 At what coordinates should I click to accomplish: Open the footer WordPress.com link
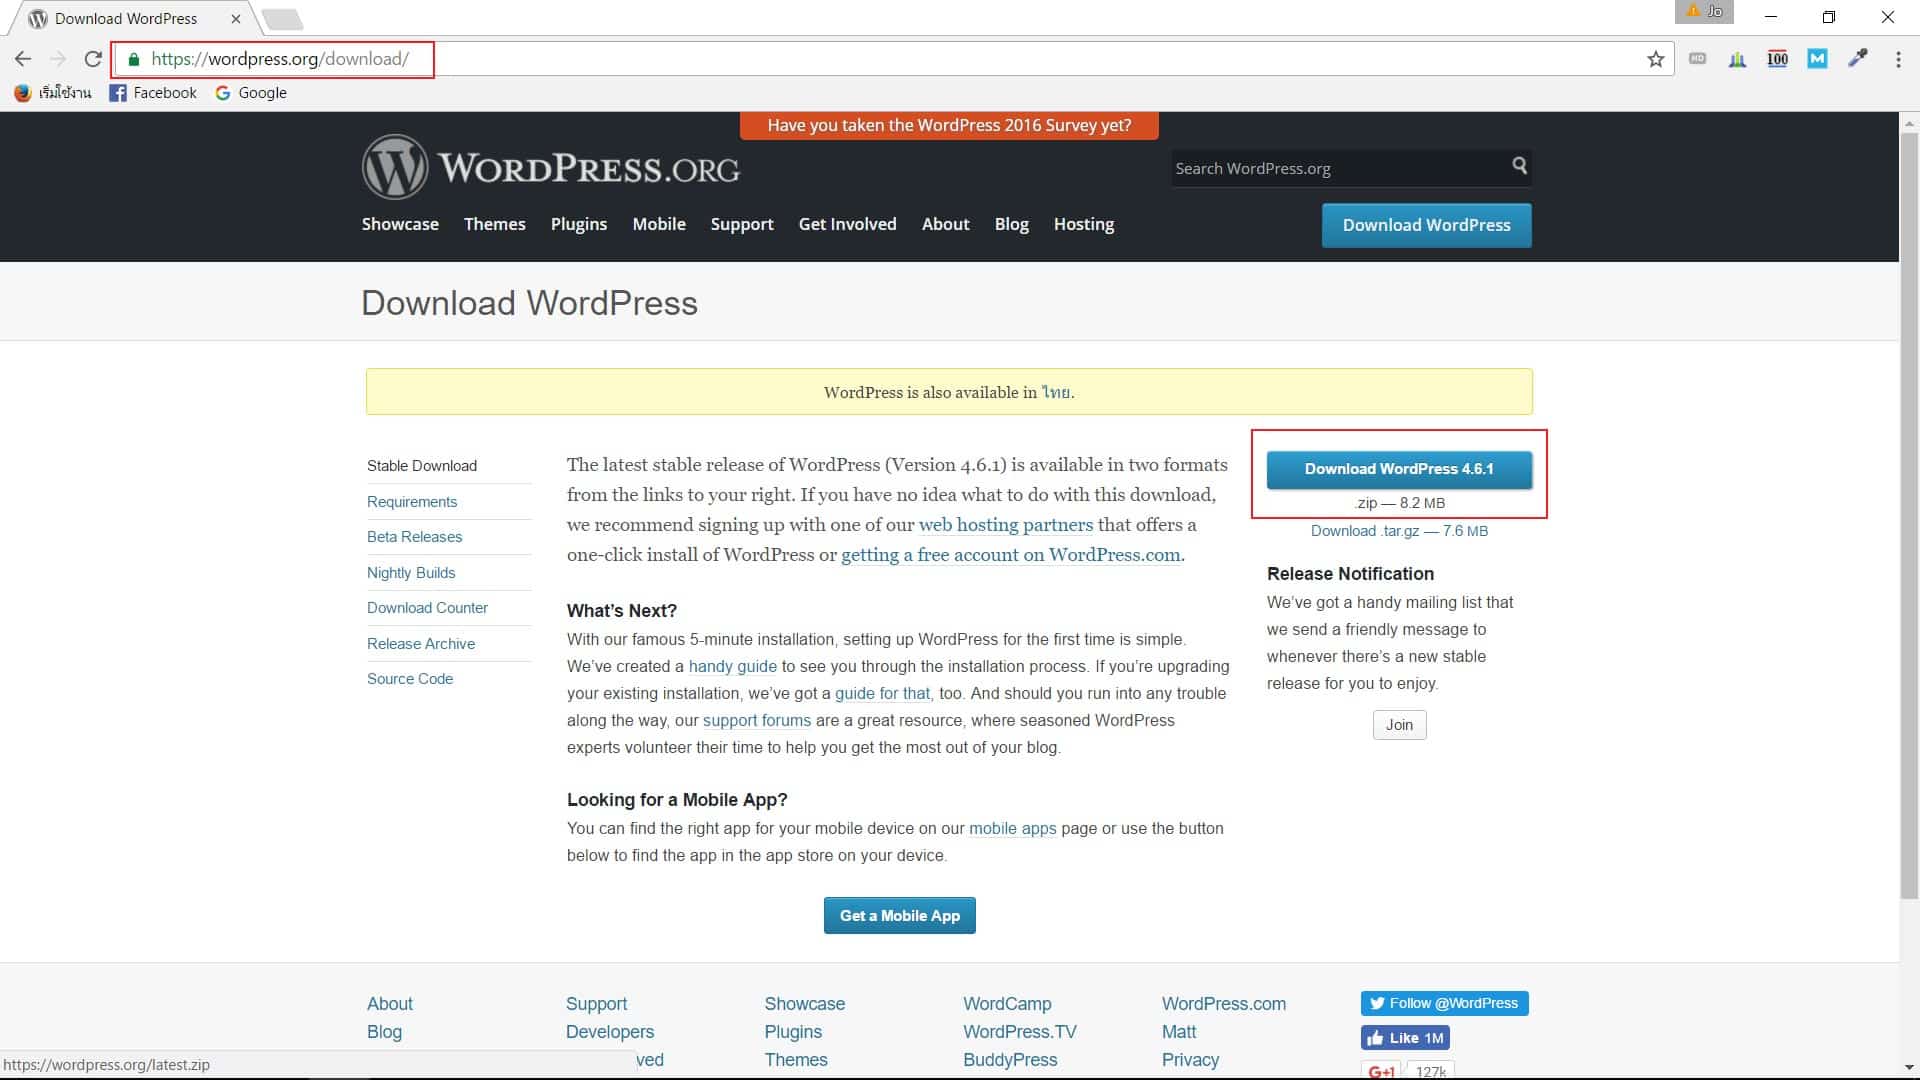point(1224,1004)
